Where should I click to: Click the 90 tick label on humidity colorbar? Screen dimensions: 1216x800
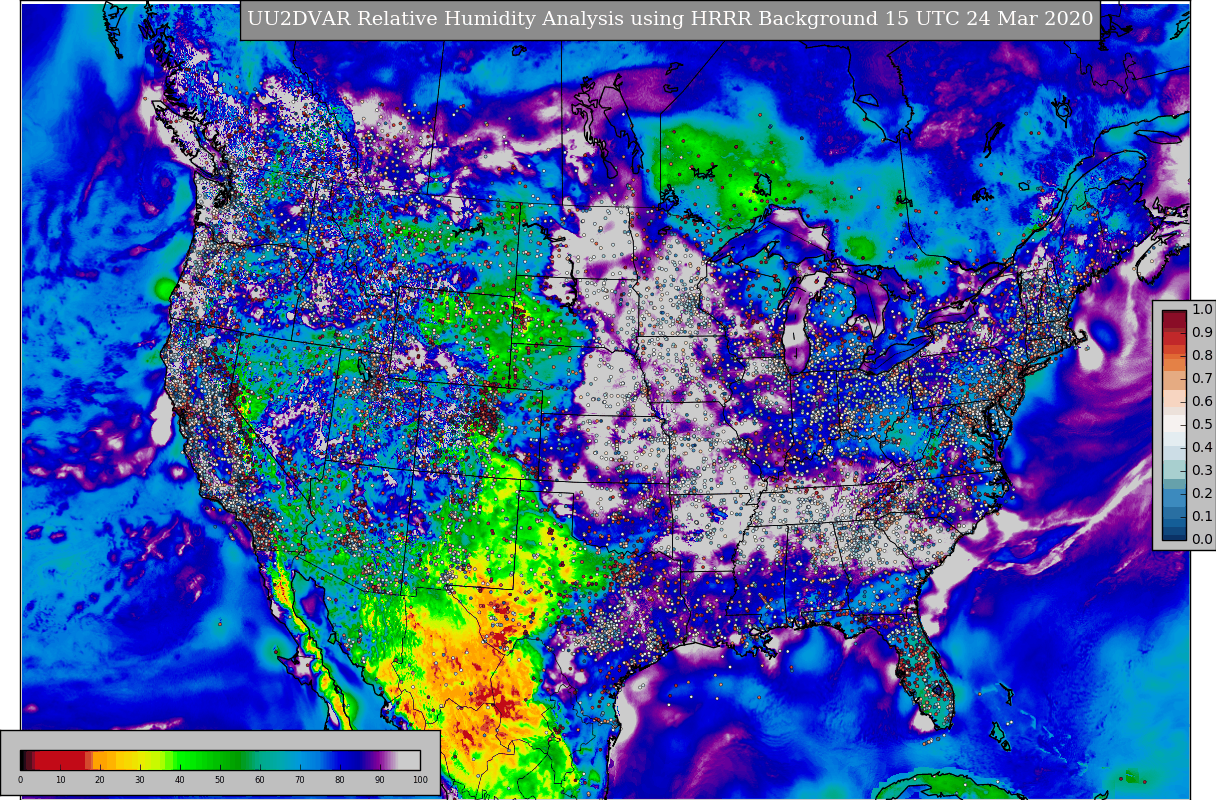click(380, 780)
